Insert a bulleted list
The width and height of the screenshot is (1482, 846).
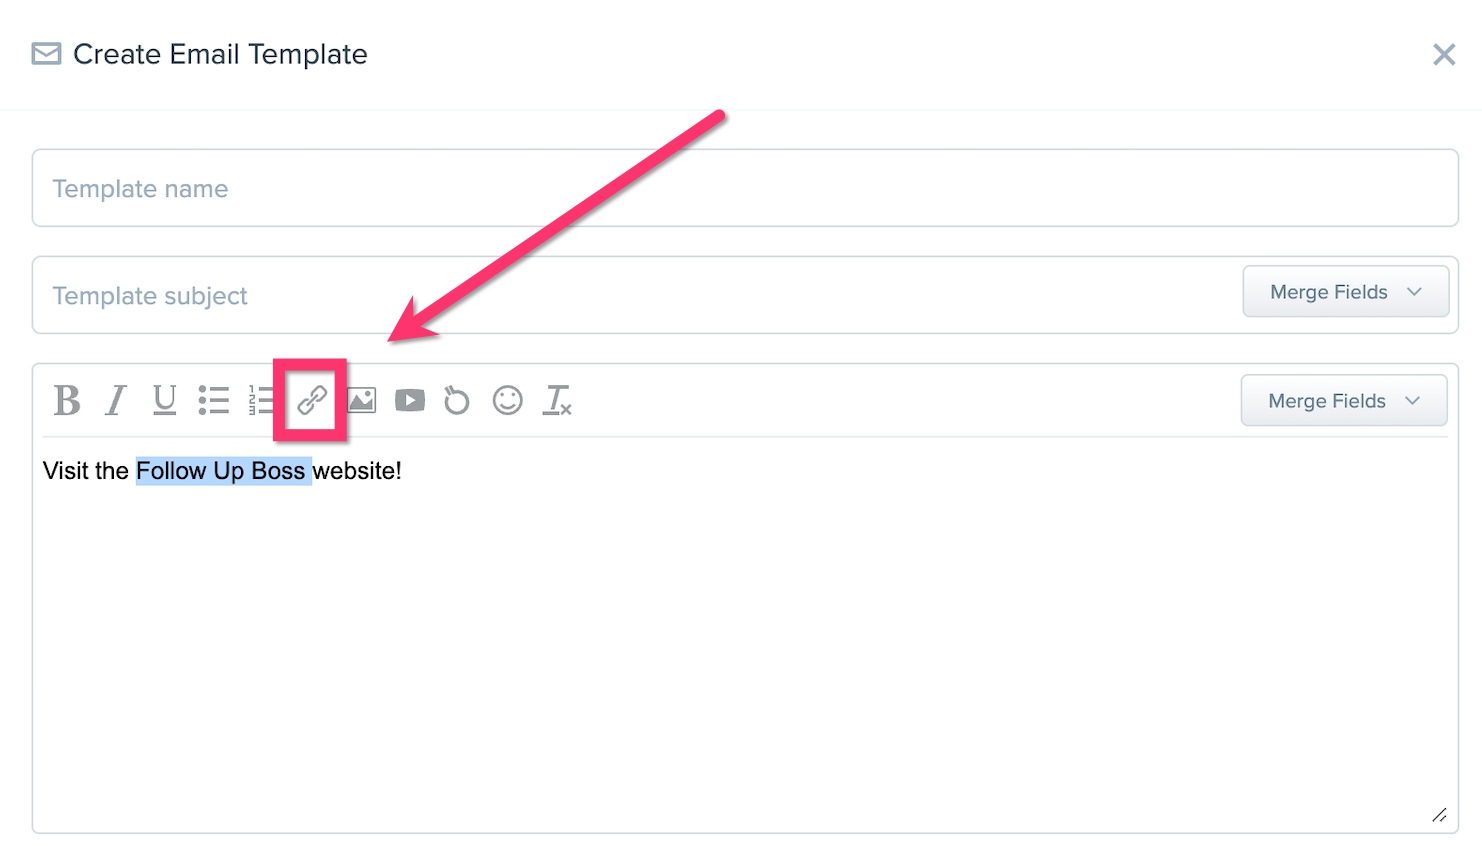[213, 400]
